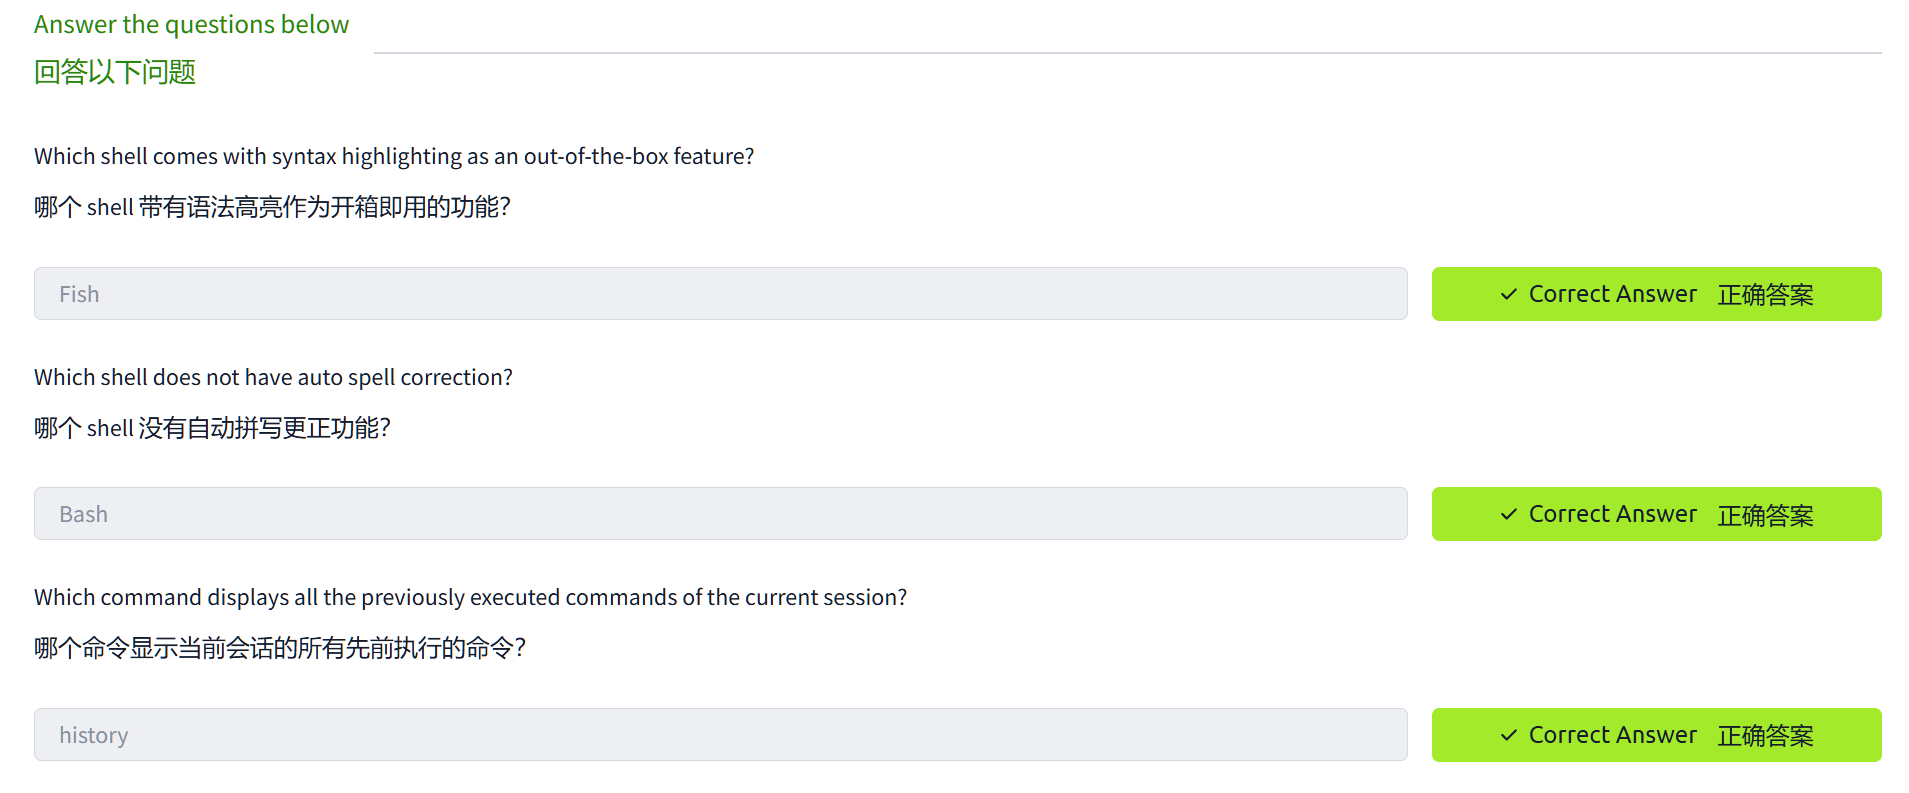Click the checkmark icon beside the Bash answer
This screenshot has width=1909, height=793.
(1508, 514)
